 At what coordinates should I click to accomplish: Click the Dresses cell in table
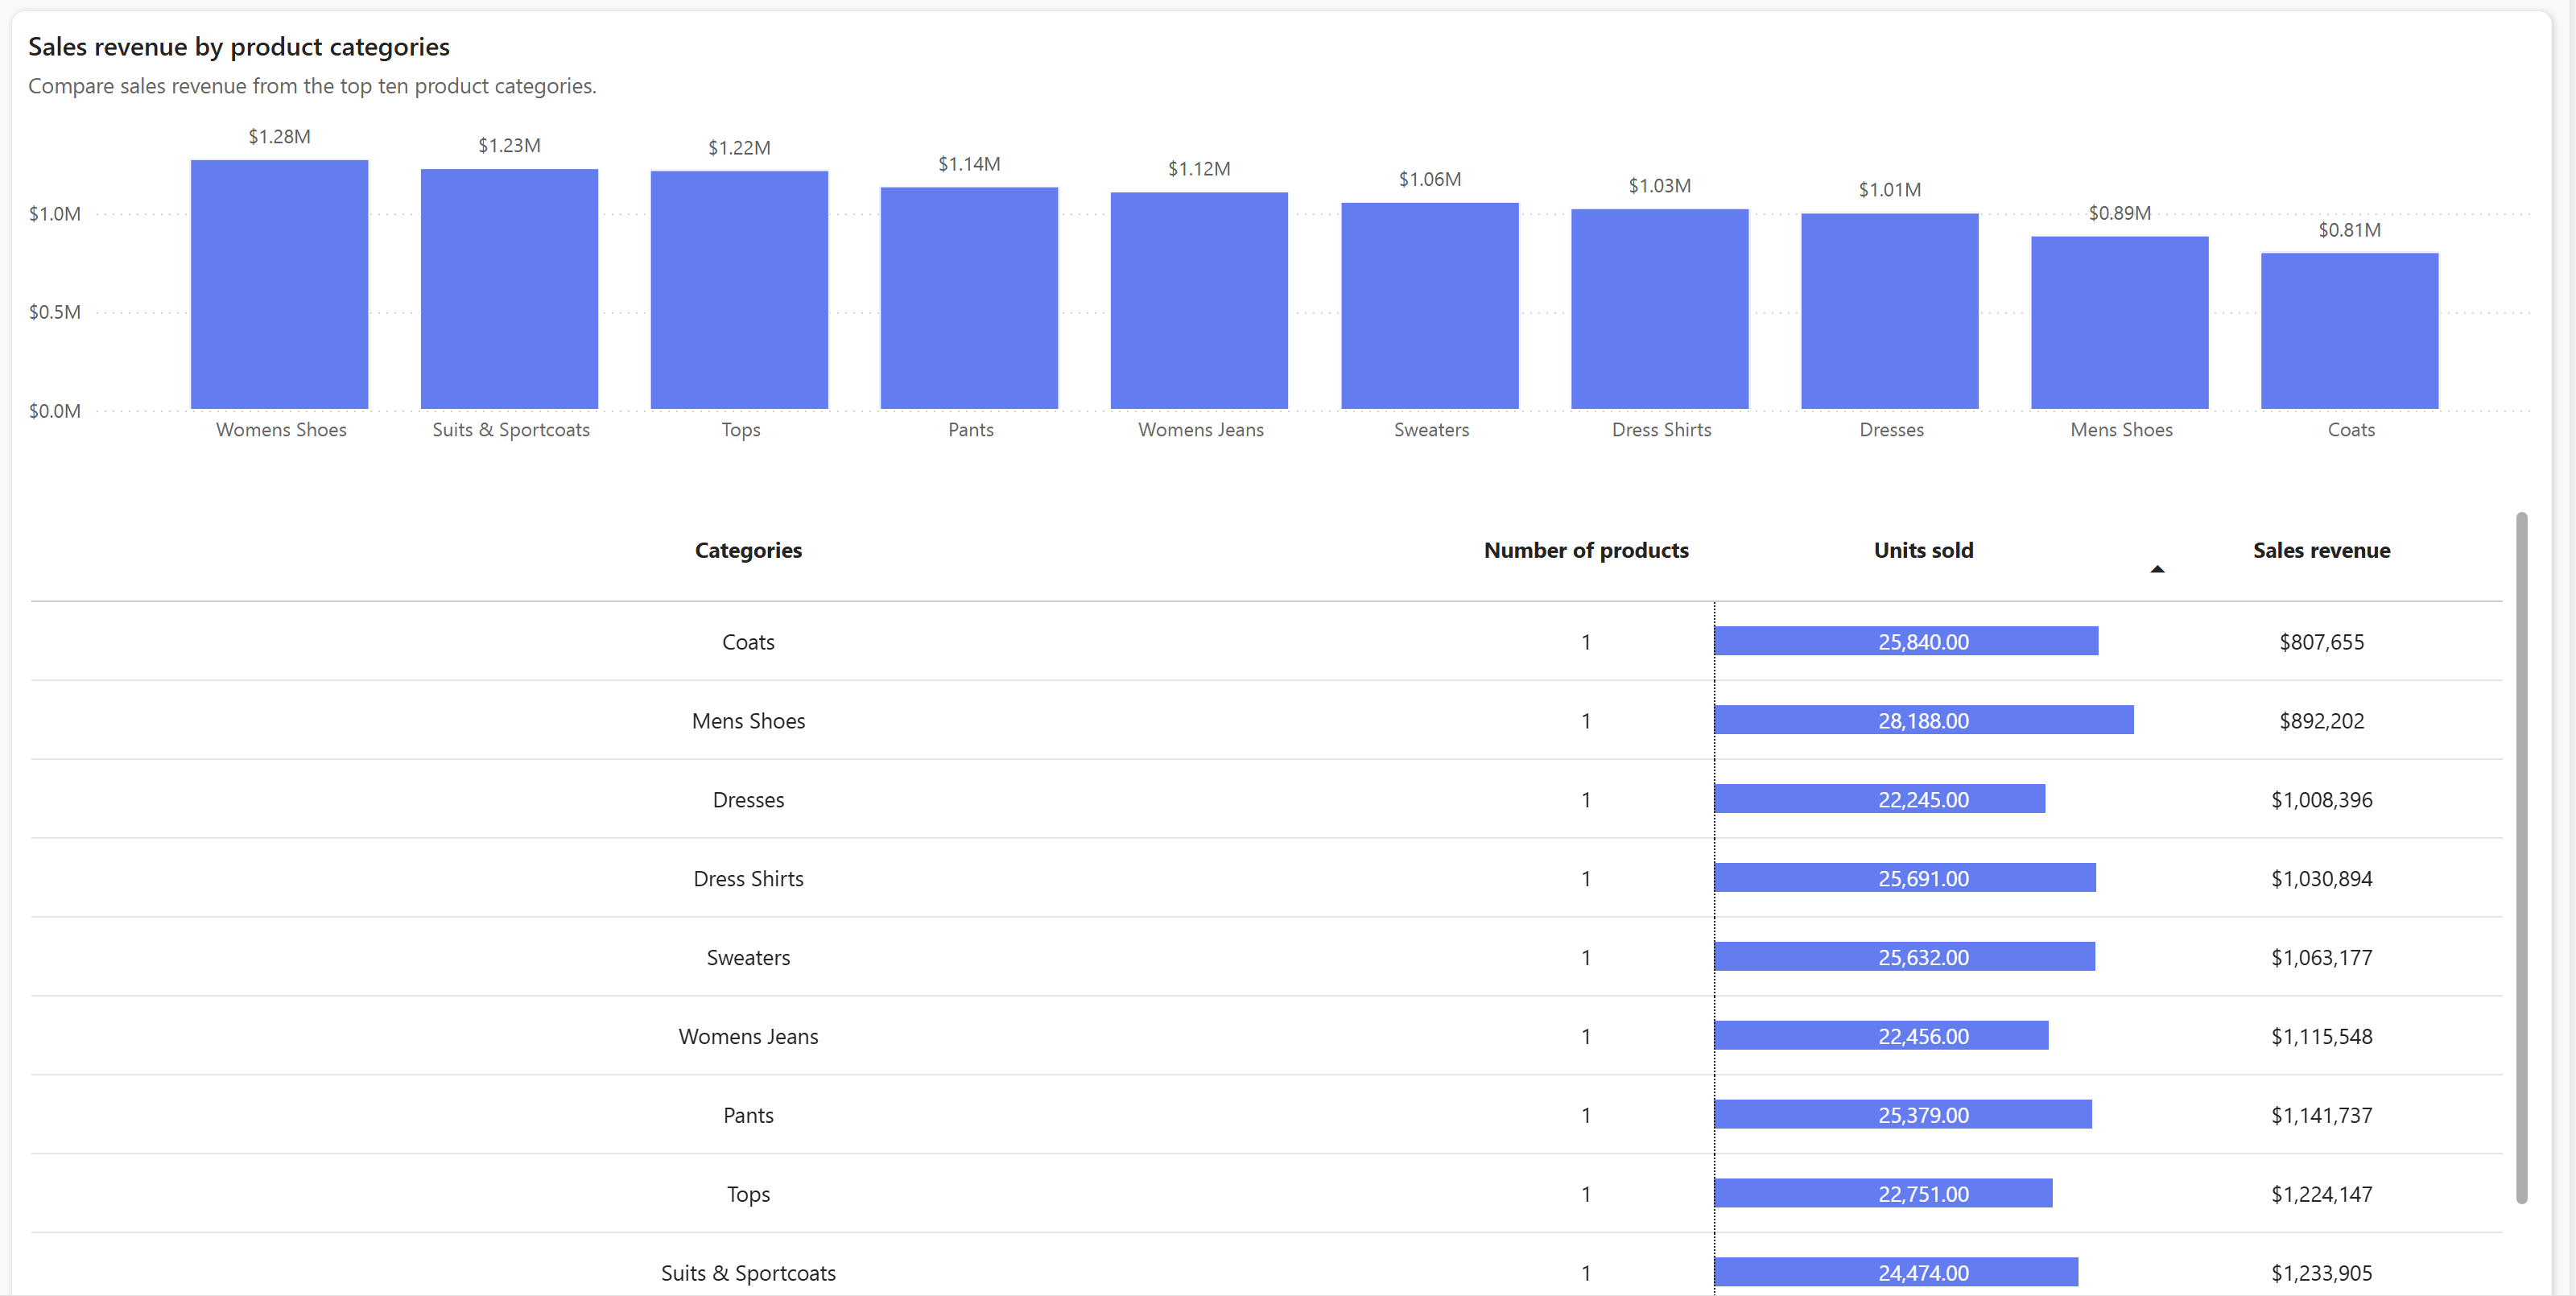point(748,800)
